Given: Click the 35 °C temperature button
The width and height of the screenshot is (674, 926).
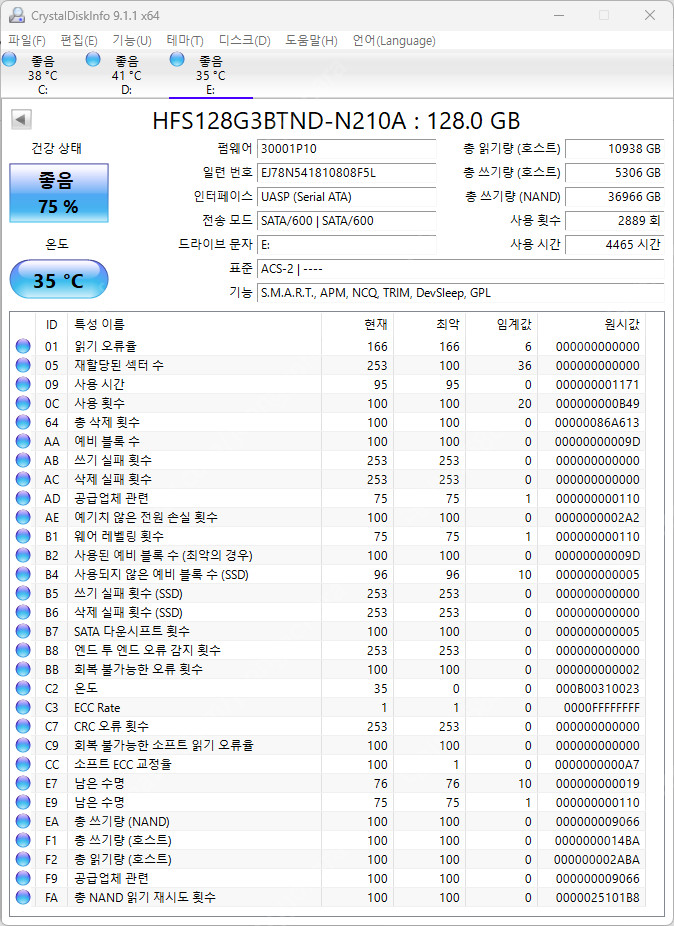Looking at the screenshot, I should pos(58,279).
